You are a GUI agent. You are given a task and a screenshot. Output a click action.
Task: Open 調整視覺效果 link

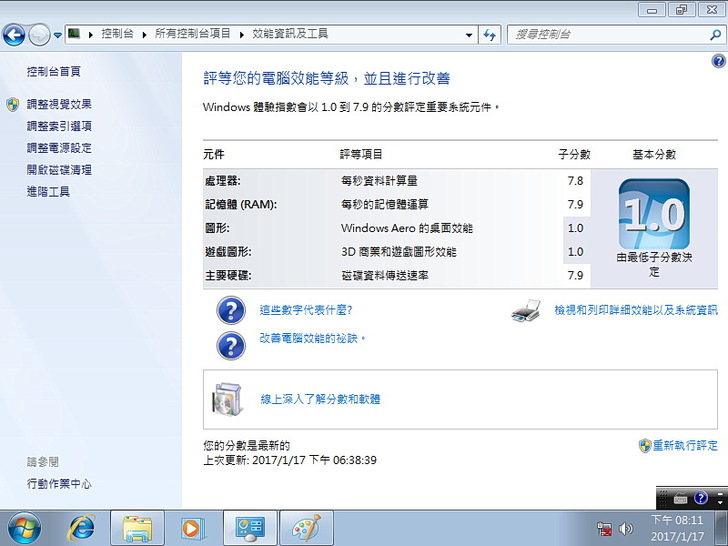59,104
